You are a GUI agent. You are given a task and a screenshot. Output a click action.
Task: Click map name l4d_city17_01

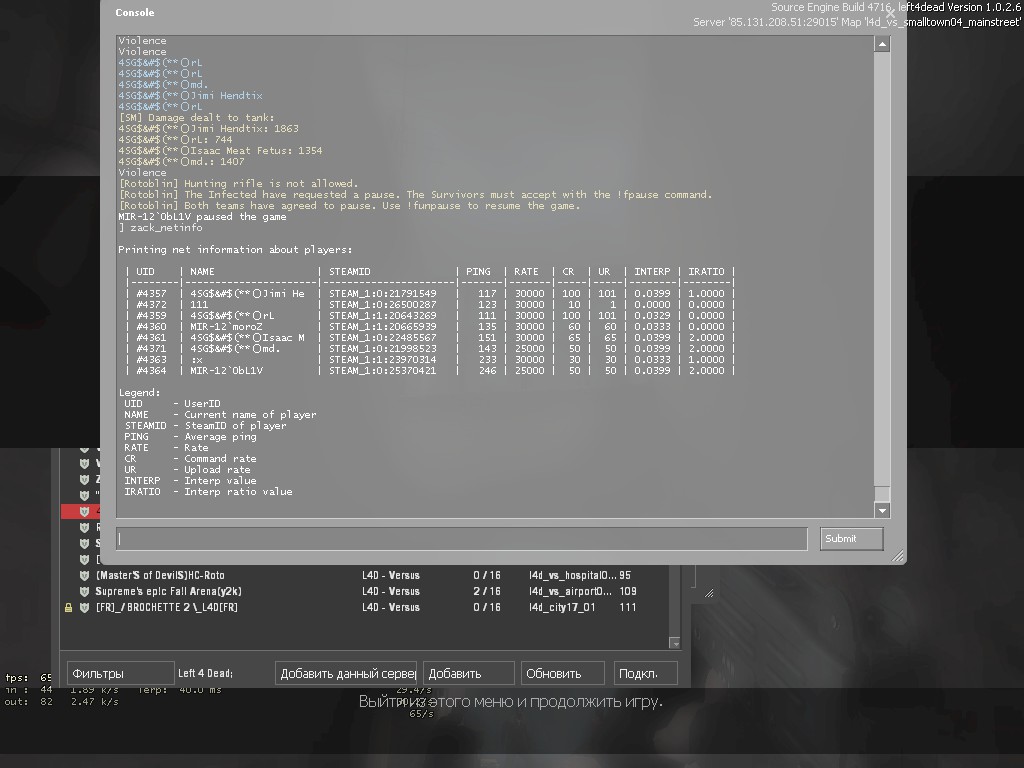pyautogui.click(x=562, y=607)
